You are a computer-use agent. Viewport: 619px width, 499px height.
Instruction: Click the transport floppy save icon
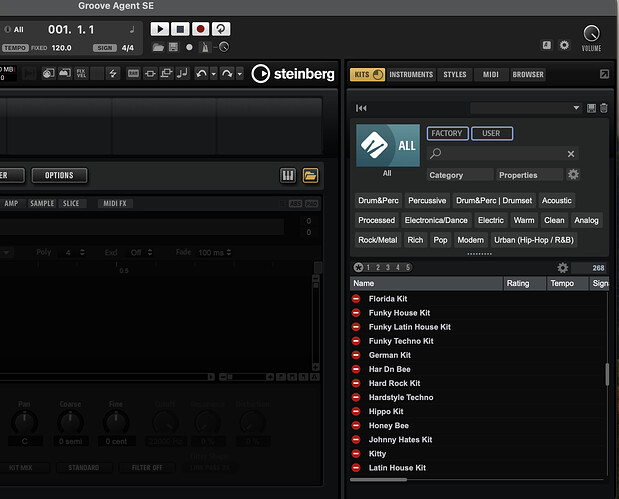click(x=173, y=47)
